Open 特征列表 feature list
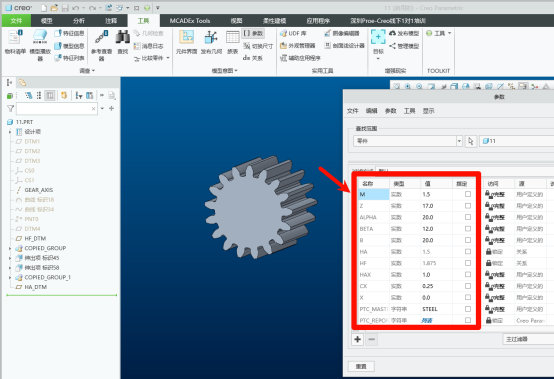Screen dimensions: 554x379 69,58
